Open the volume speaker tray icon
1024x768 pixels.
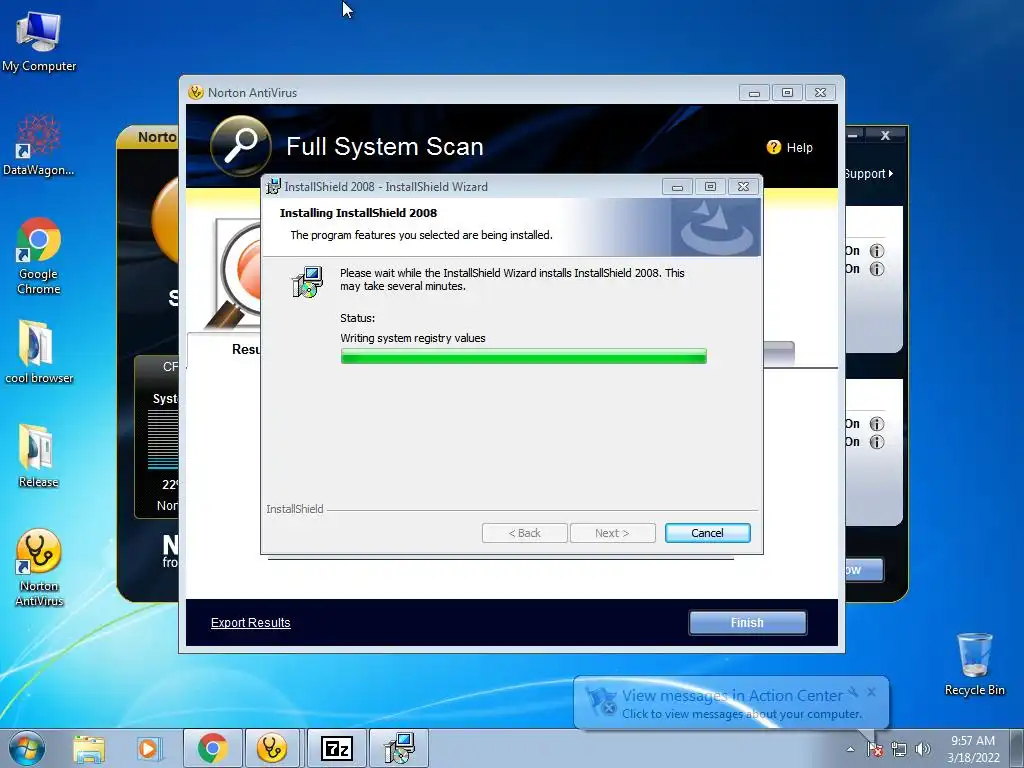pos(922,749)
